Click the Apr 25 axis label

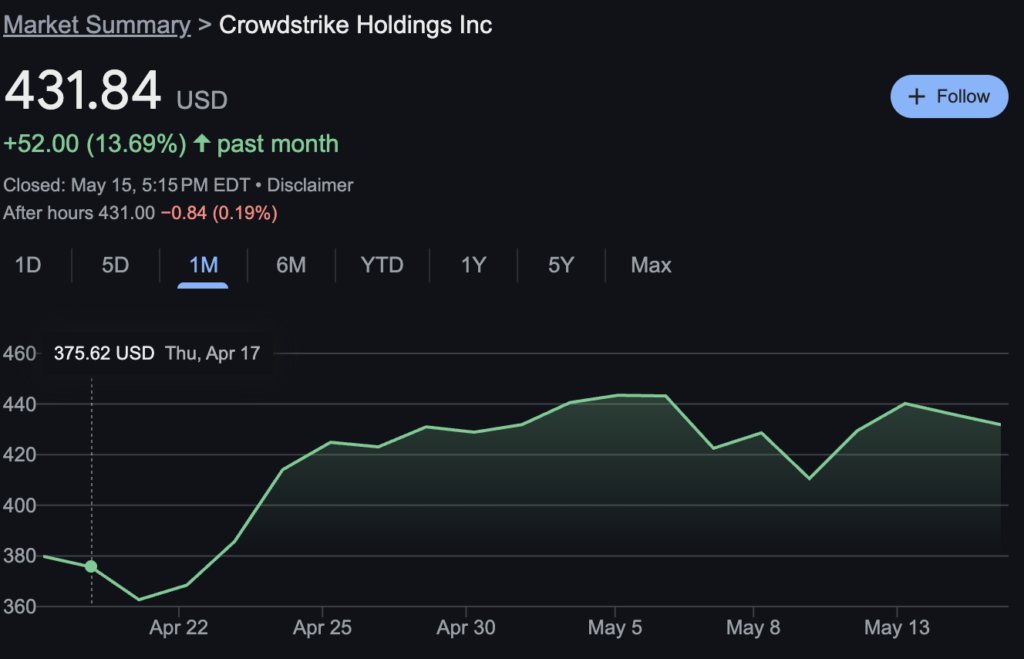click(322, 628)
